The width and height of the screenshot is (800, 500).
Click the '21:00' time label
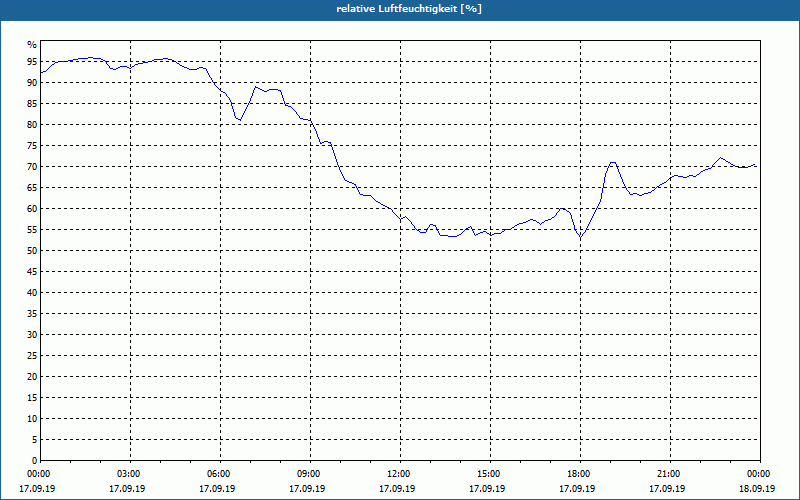670,474
